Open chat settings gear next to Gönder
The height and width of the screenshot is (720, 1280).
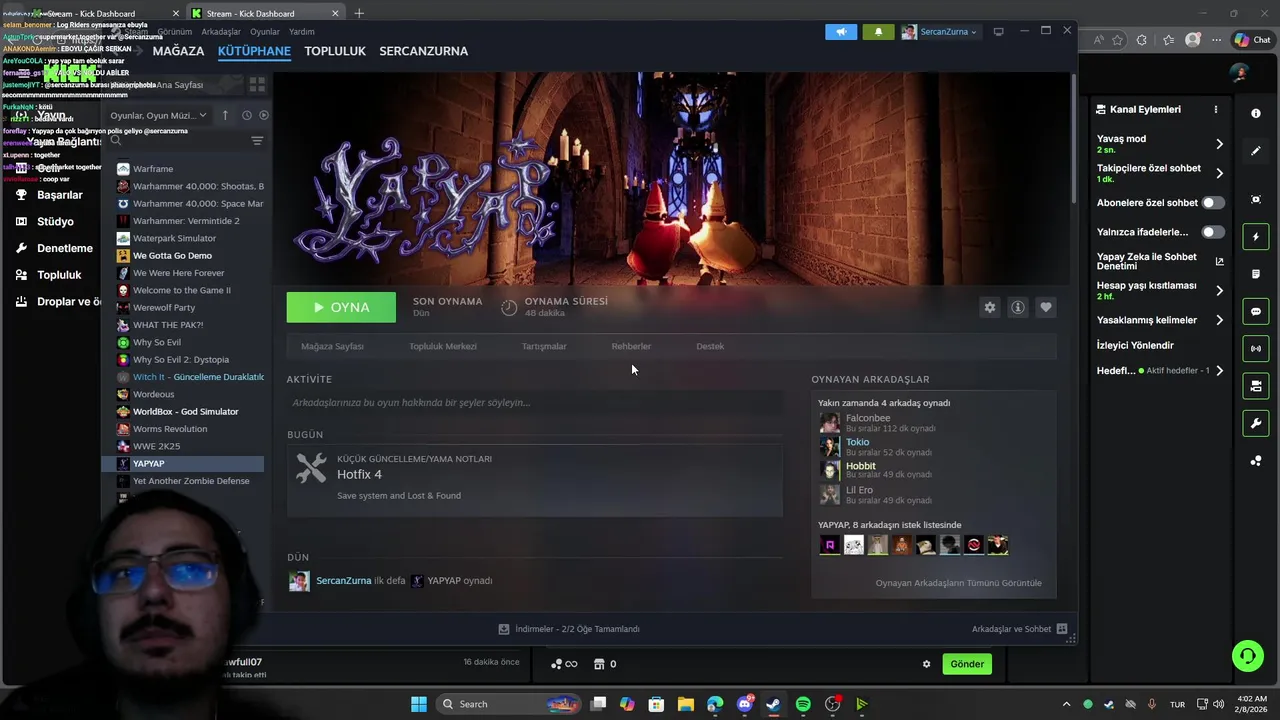pyautogui.click(x=926, y=664)
